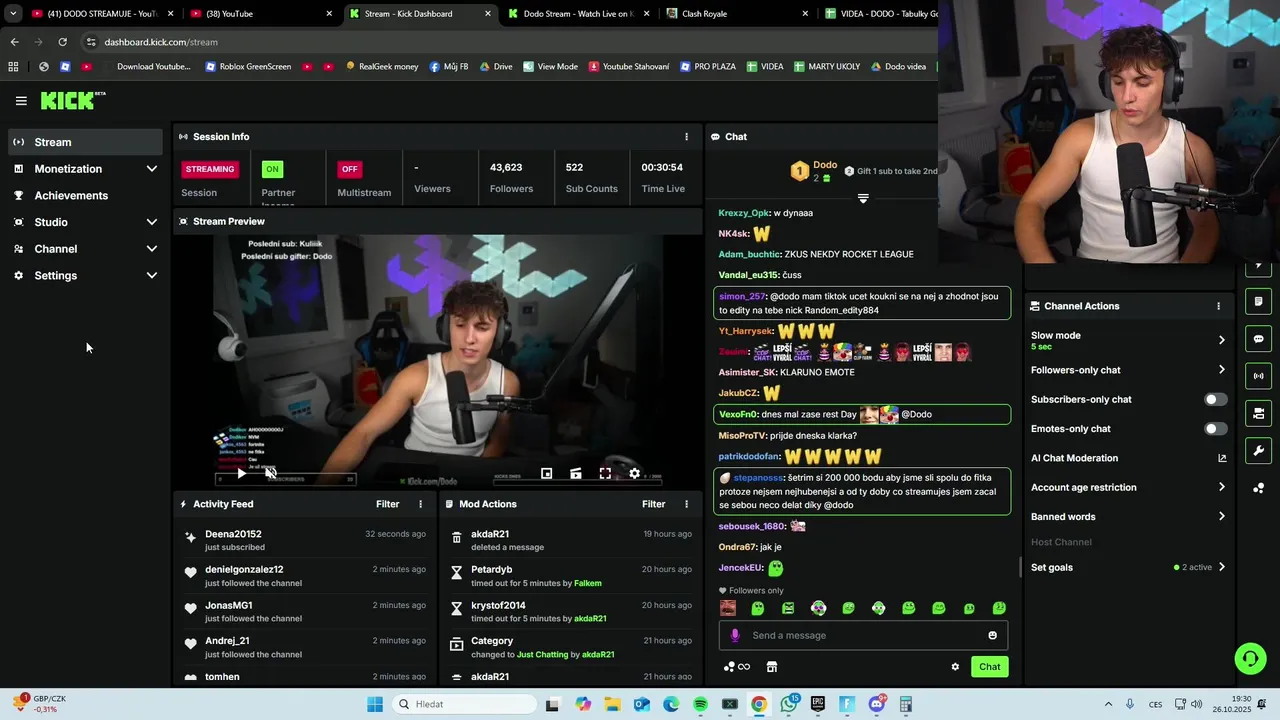Select Stream in the sidebar

pos(86,142)
